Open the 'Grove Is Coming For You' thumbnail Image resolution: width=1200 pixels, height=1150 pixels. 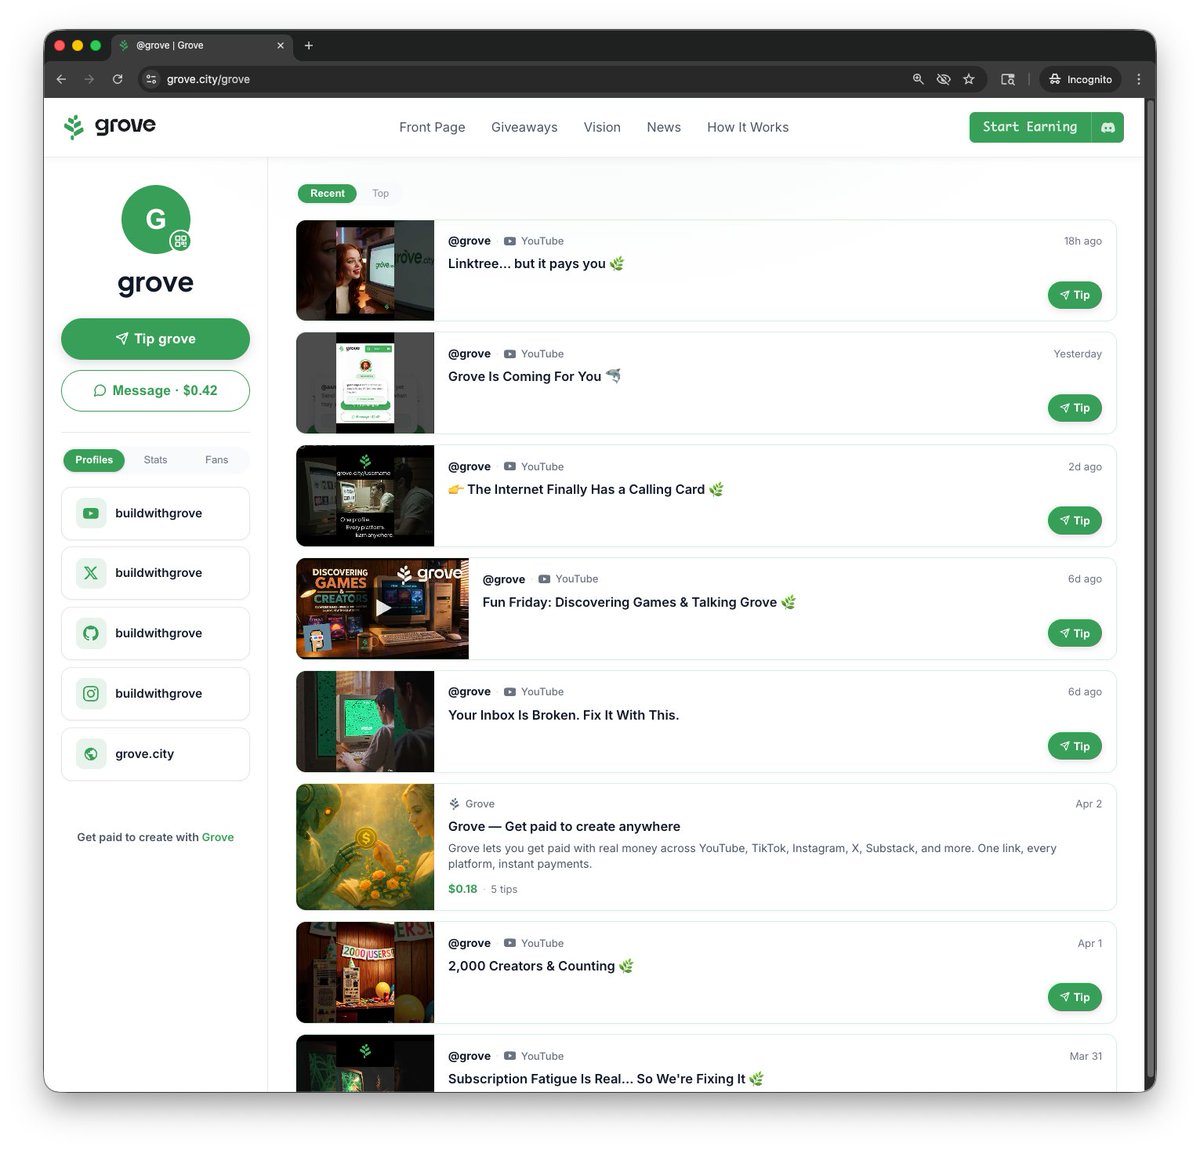365,383
